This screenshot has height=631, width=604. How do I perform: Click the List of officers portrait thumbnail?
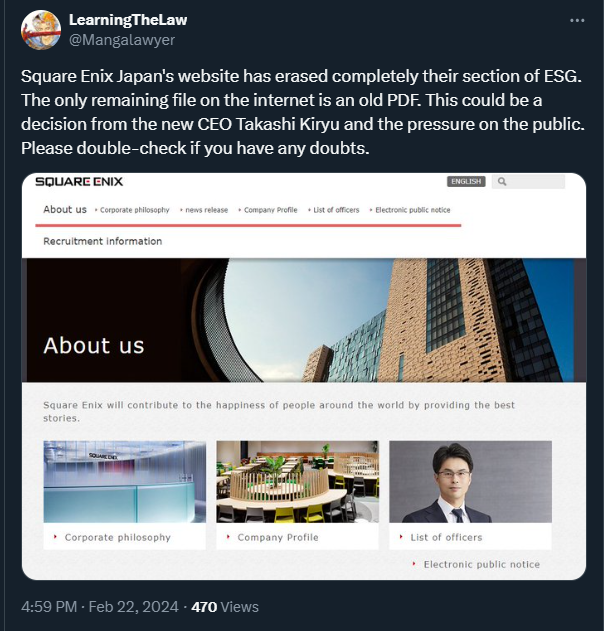coord(470,482)
